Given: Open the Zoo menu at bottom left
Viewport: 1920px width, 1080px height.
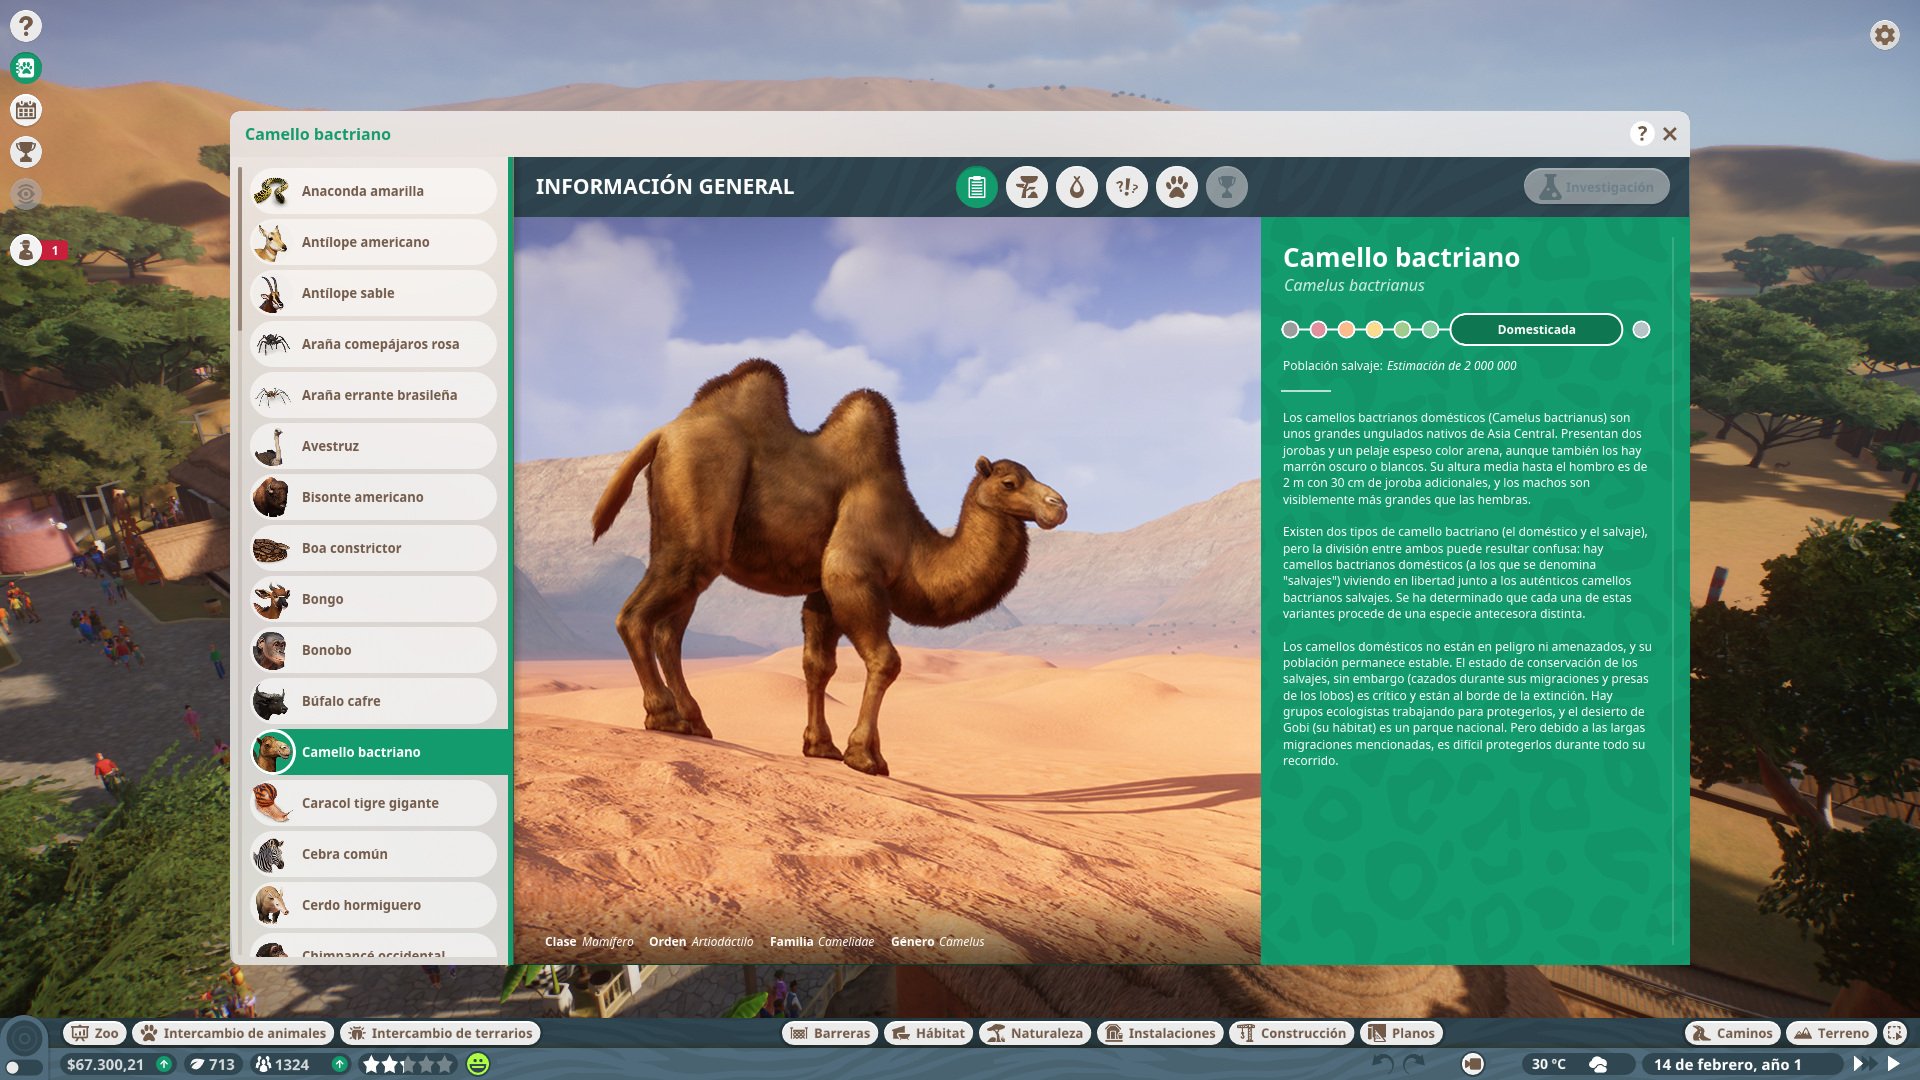Looking at the screenshot, I should (94, 1033).
